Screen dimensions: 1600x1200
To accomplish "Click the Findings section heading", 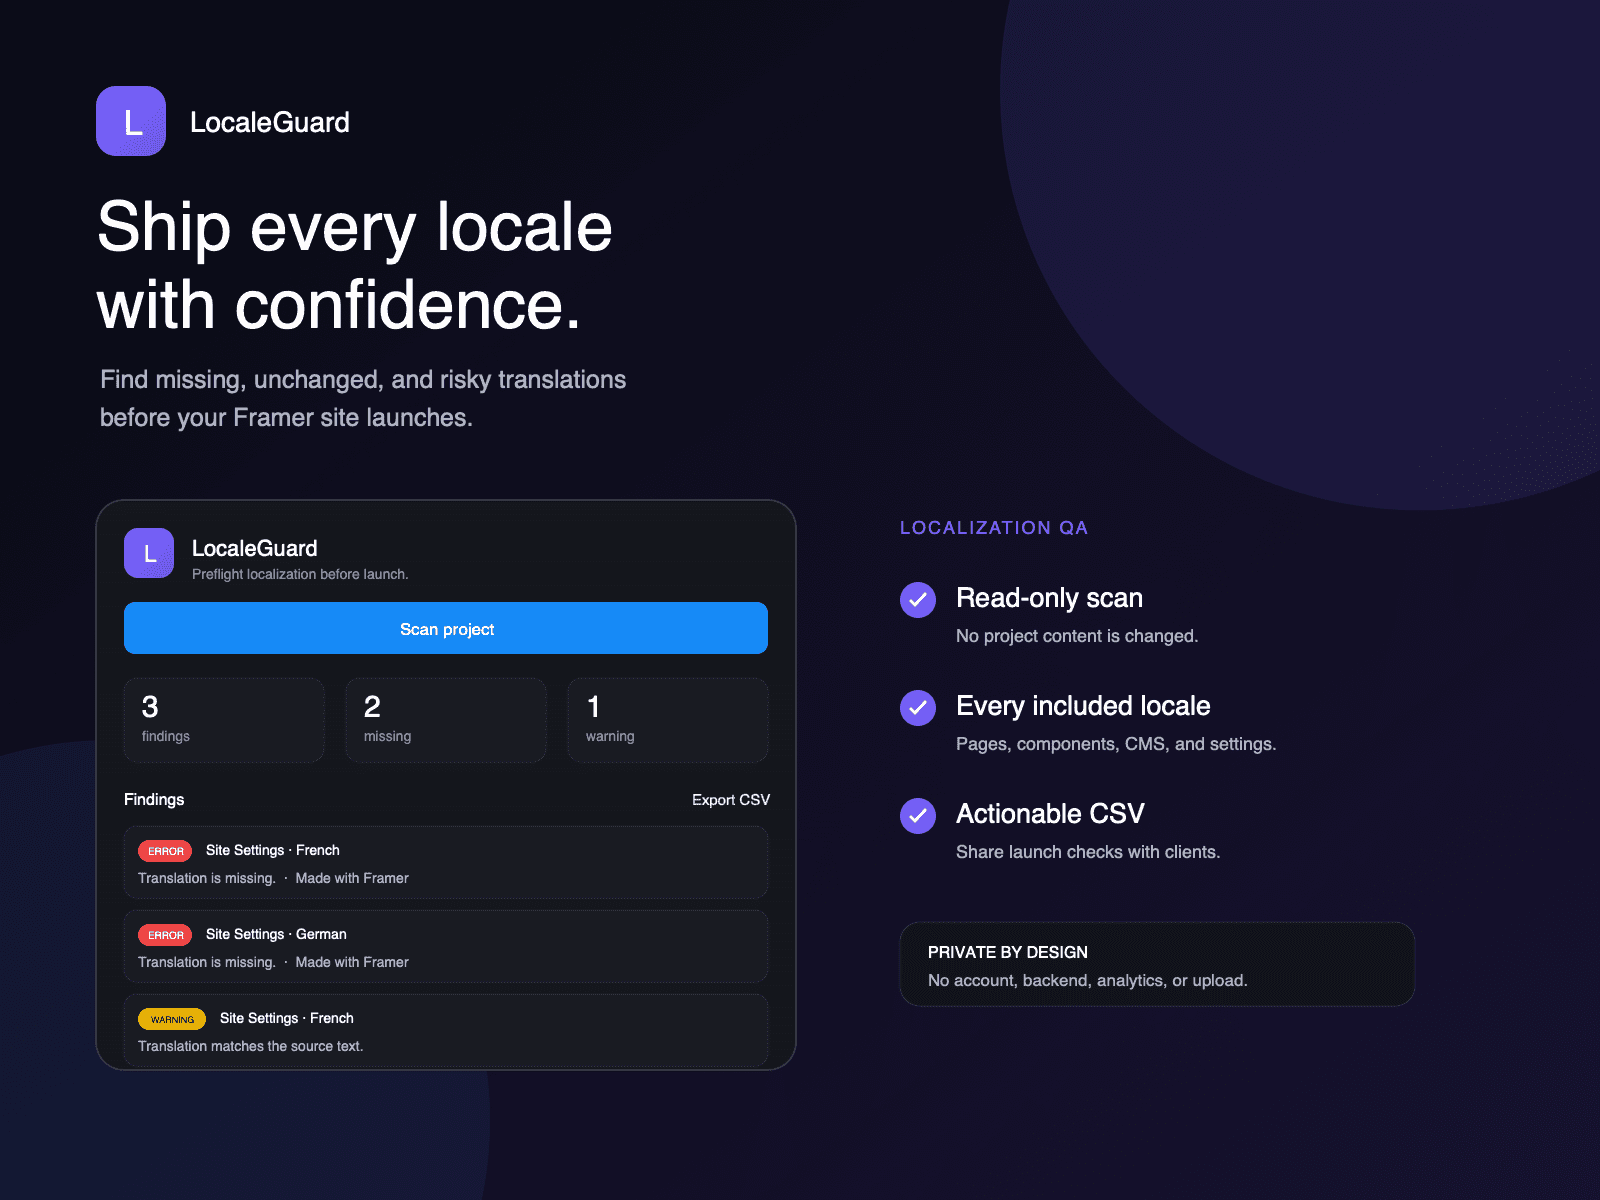I will [x=154, y=799].
